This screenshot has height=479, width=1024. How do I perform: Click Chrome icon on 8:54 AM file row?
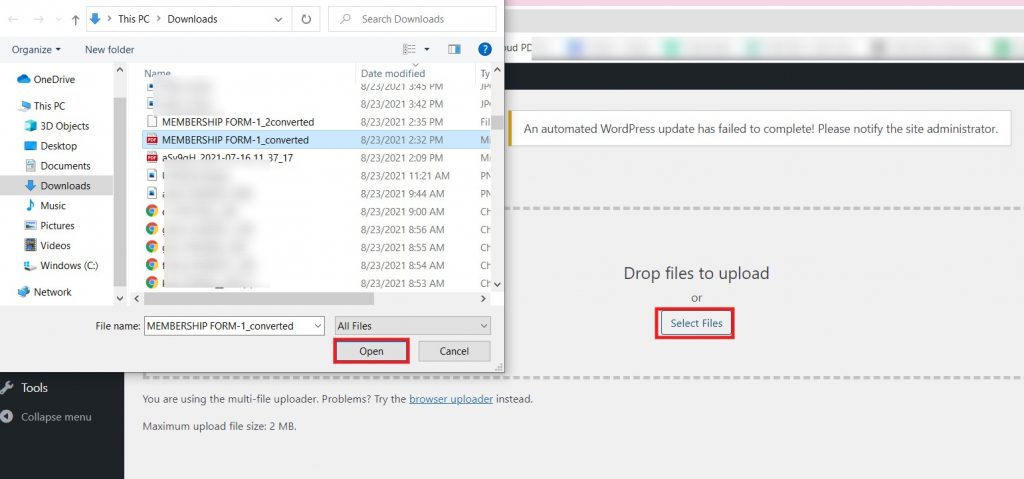point(152,265)
